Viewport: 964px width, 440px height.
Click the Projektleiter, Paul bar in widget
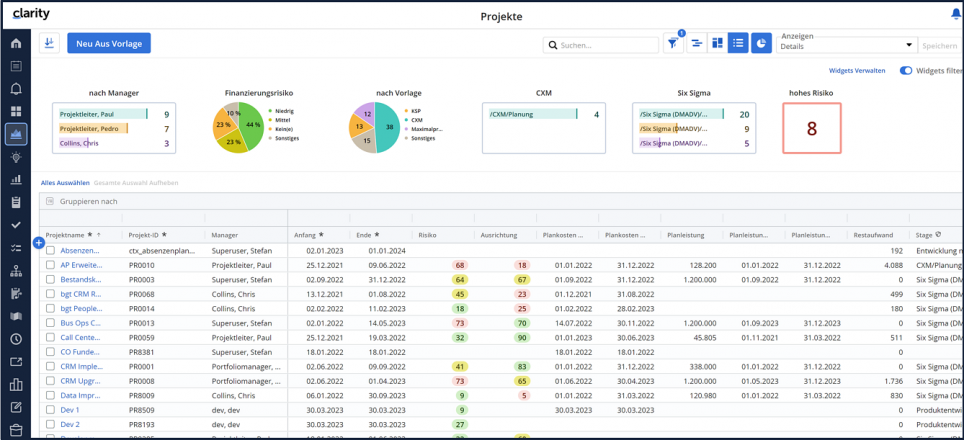(x=103, y=114)
